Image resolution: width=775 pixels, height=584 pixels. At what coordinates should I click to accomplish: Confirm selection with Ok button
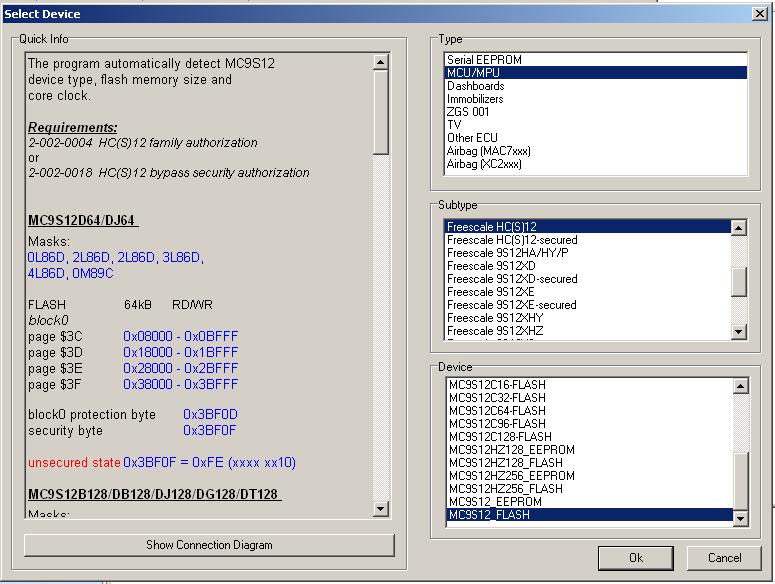point(636,558)
